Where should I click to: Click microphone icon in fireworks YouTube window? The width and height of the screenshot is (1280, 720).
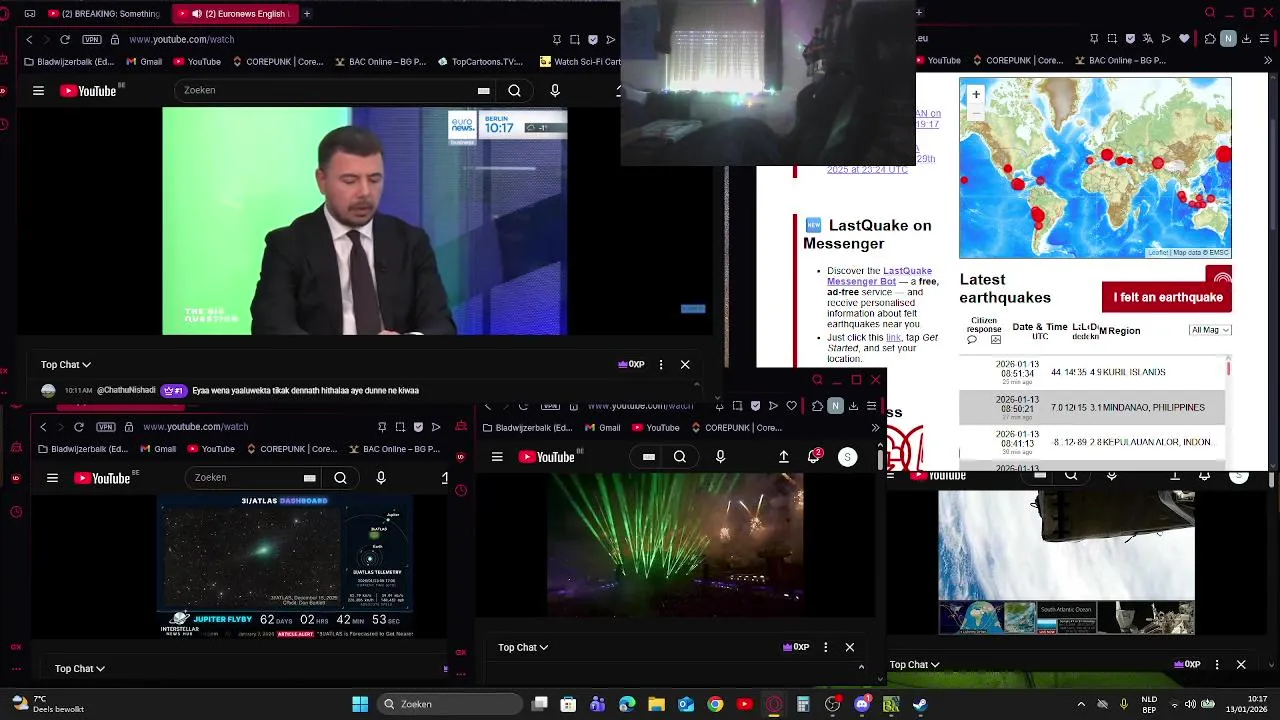pos(720,457)
